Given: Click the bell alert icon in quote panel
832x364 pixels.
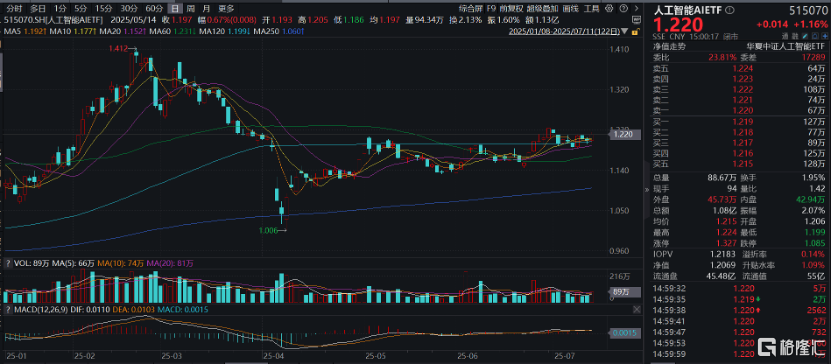Looking at the screenshot, I should 814,36.
